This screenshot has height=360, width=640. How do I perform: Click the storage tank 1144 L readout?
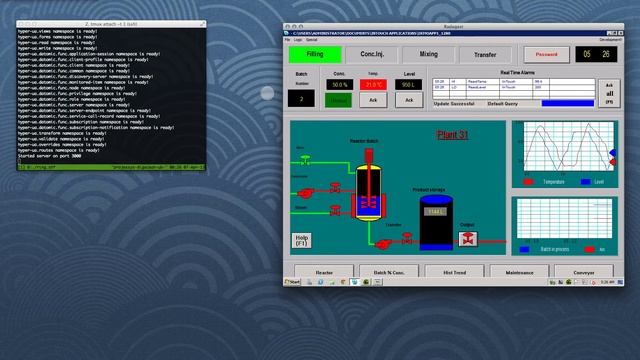[x=435, y=211]
